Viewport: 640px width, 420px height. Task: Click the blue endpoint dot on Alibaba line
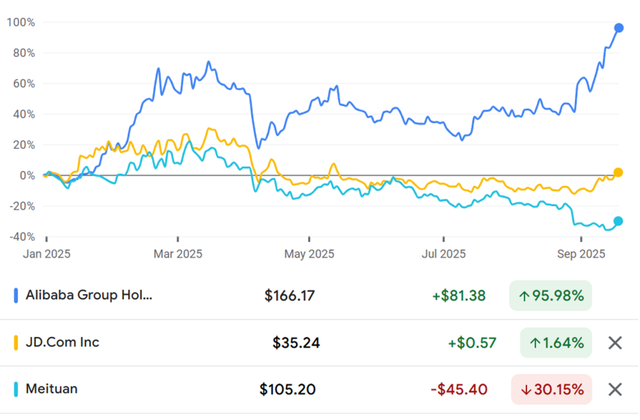pos(618,28)
